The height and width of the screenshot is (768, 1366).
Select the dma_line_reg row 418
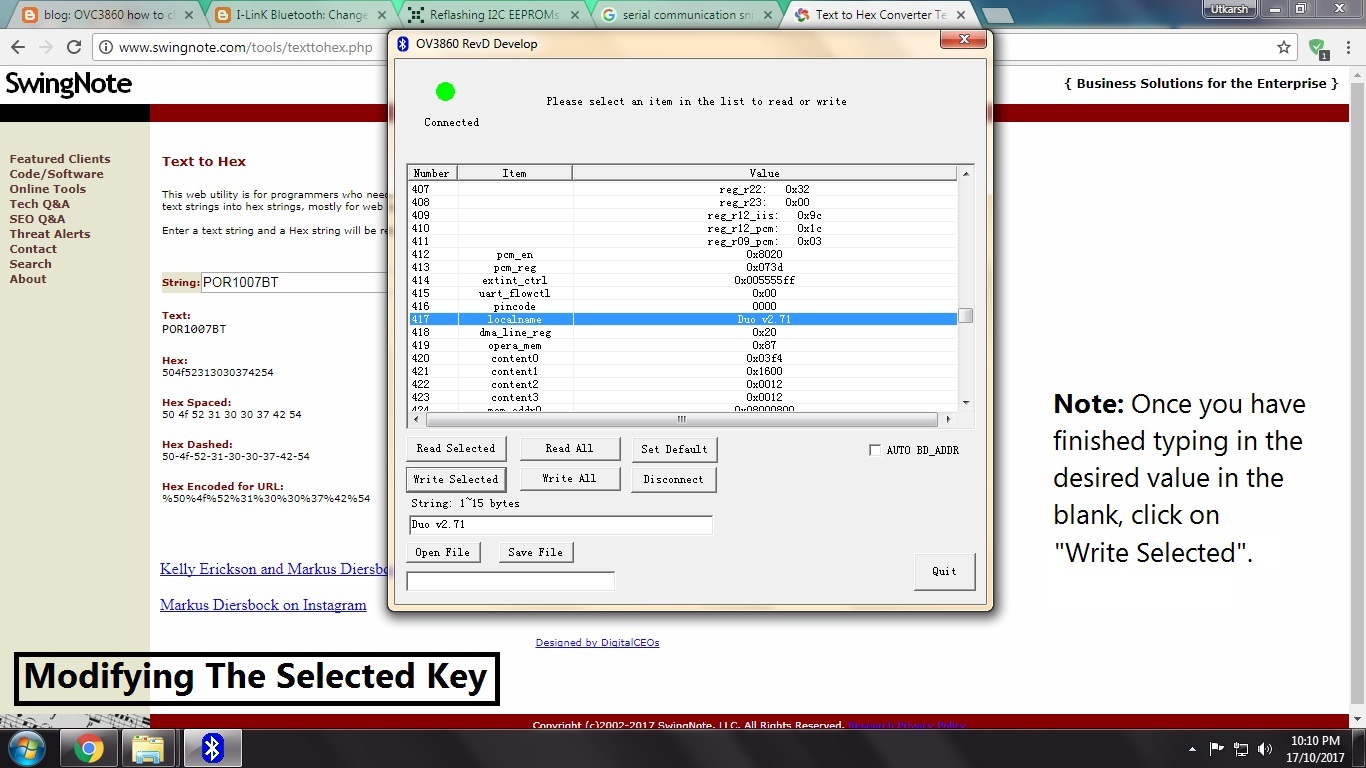pos(683,332)
